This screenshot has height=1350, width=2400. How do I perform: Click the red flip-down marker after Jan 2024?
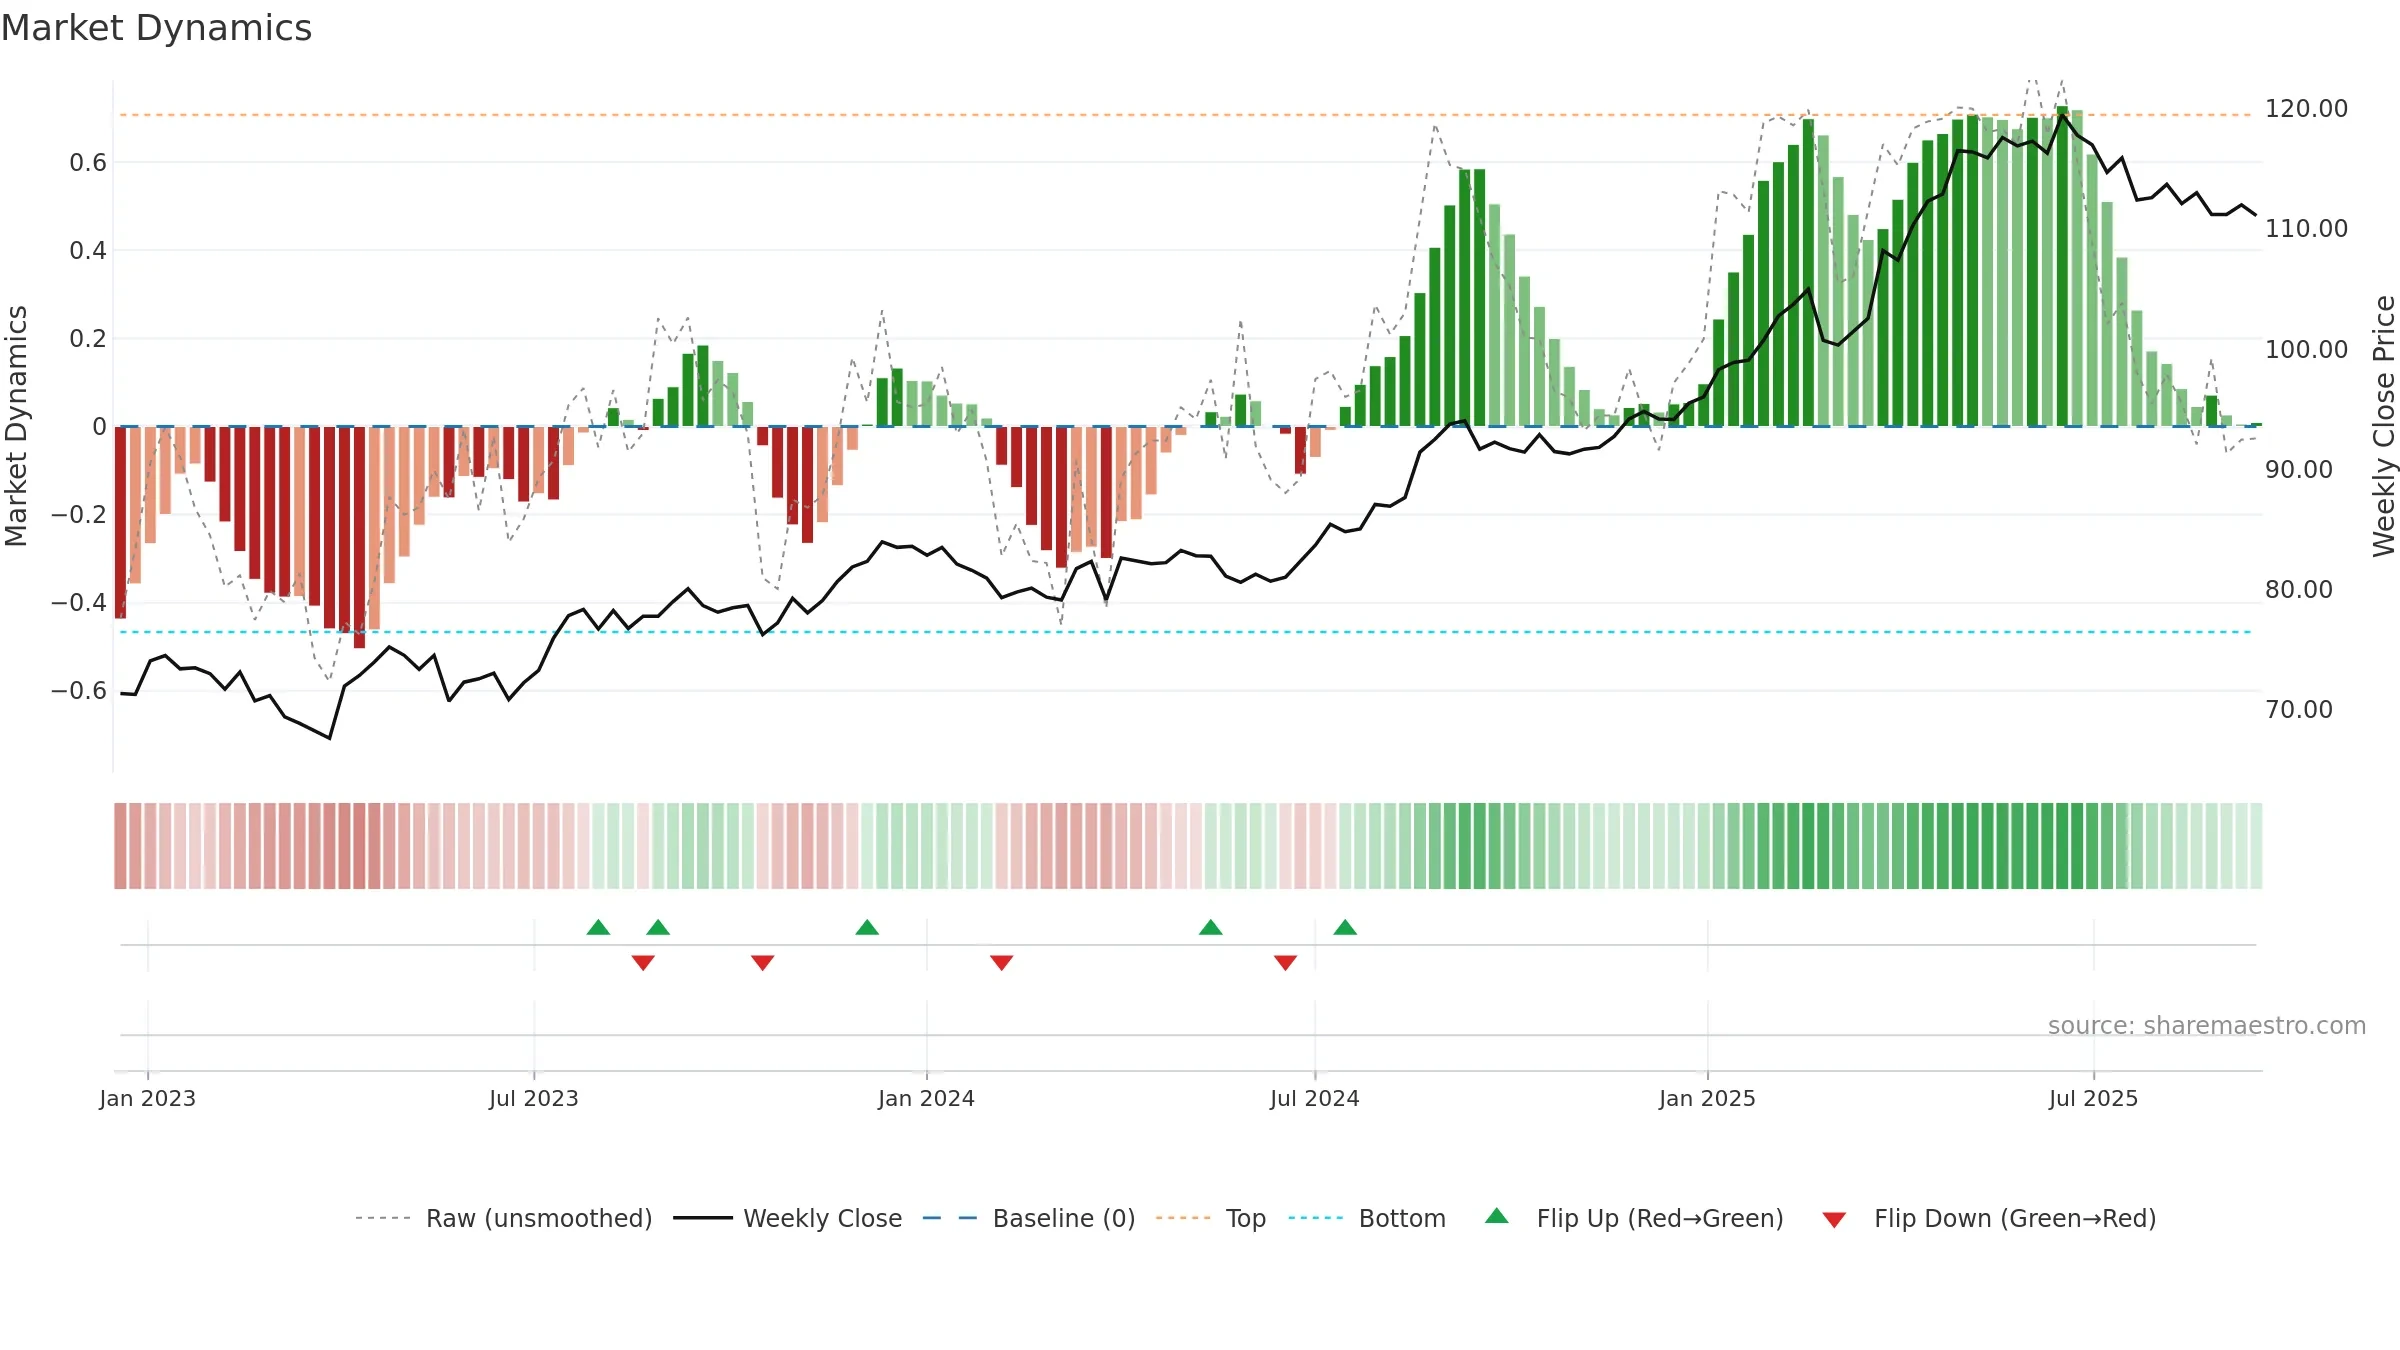(x=1002, y=962)
